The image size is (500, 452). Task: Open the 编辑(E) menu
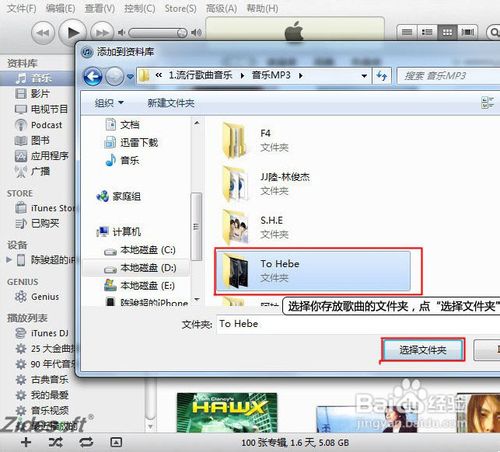coord(60,8)
